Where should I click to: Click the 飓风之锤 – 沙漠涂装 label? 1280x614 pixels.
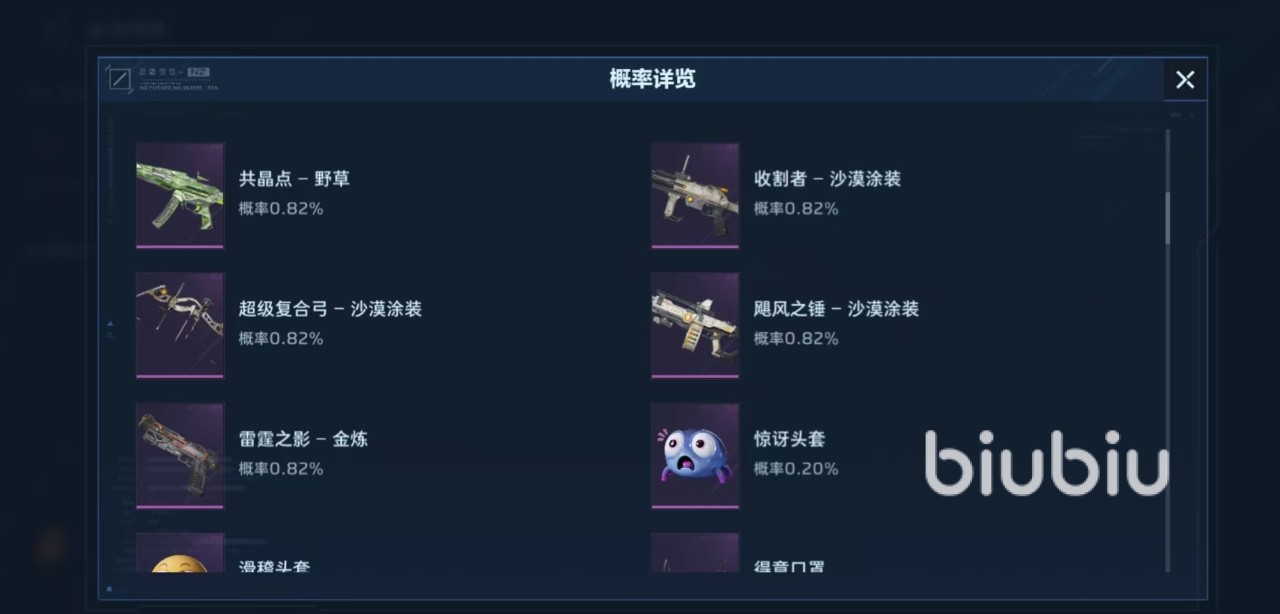click(836, 309)
